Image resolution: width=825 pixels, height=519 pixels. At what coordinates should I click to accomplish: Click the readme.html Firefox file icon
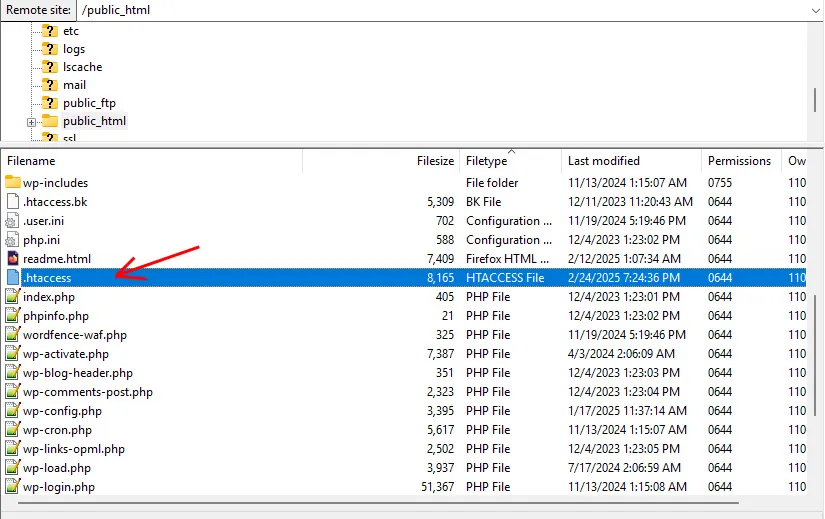(13, 259)
